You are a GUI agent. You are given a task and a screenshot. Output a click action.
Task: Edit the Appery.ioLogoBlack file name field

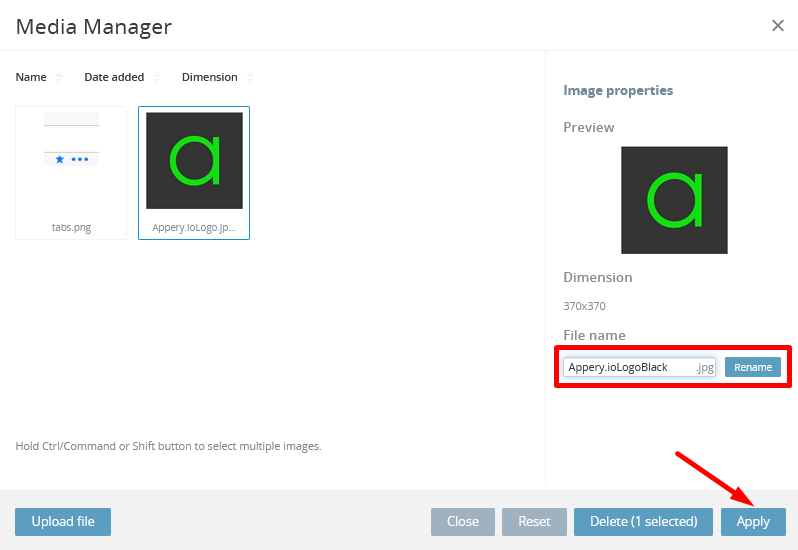tap(639, 367)
